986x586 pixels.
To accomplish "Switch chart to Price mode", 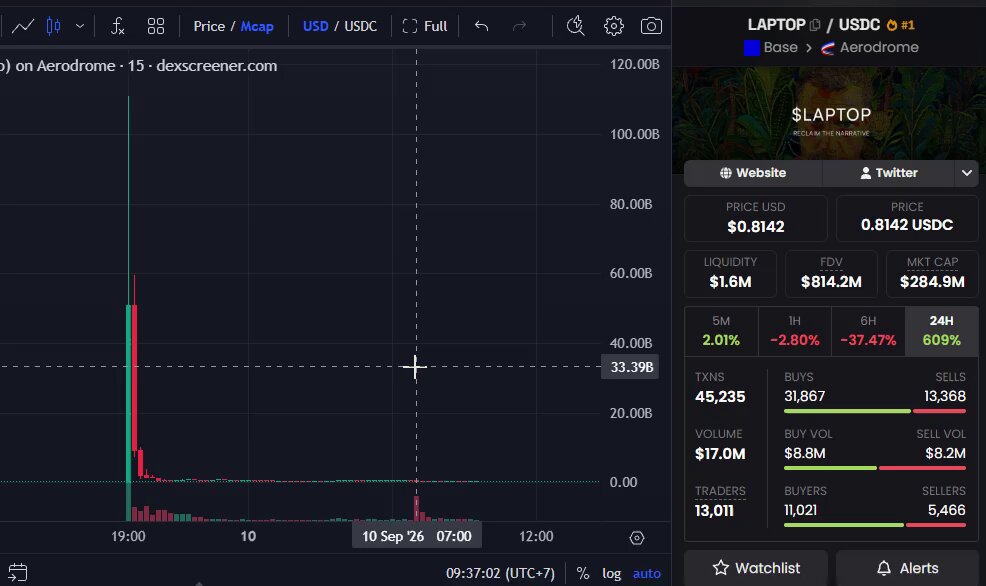I will (x=209, y=26).
